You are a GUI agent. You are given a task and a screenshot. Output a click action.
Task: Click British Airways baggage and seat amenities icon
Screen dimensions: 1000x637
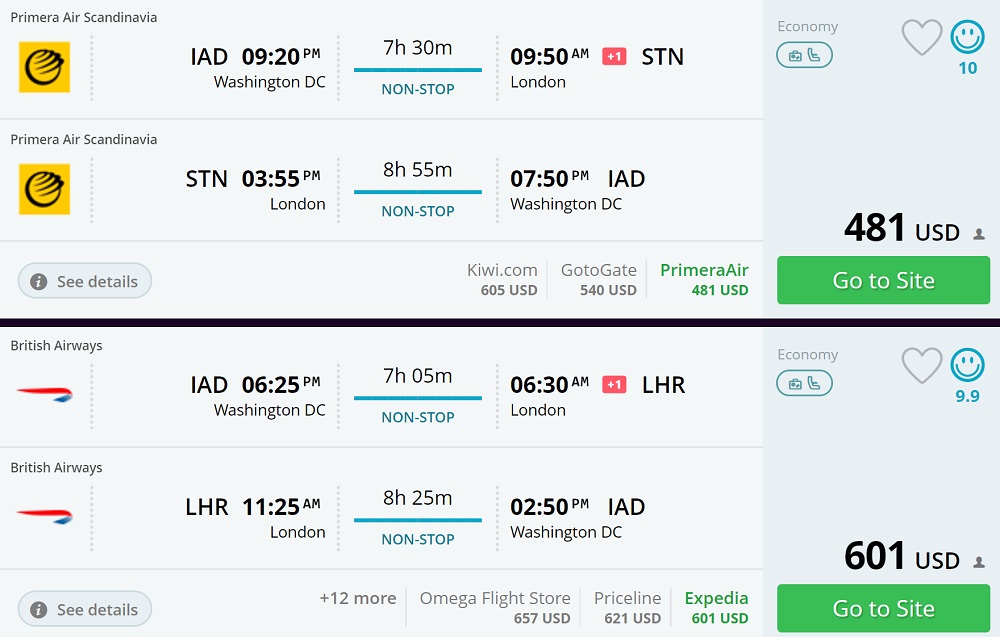(804, 384)
